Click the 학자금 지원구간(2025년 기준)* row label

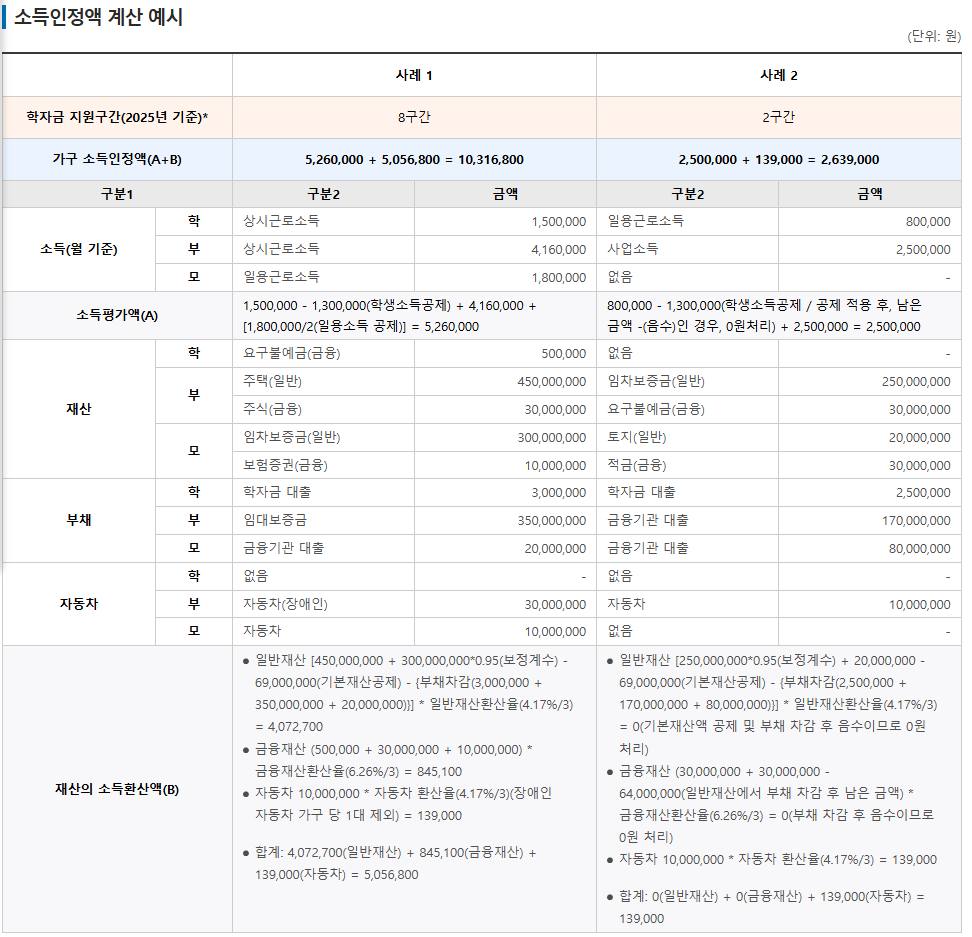117,117
